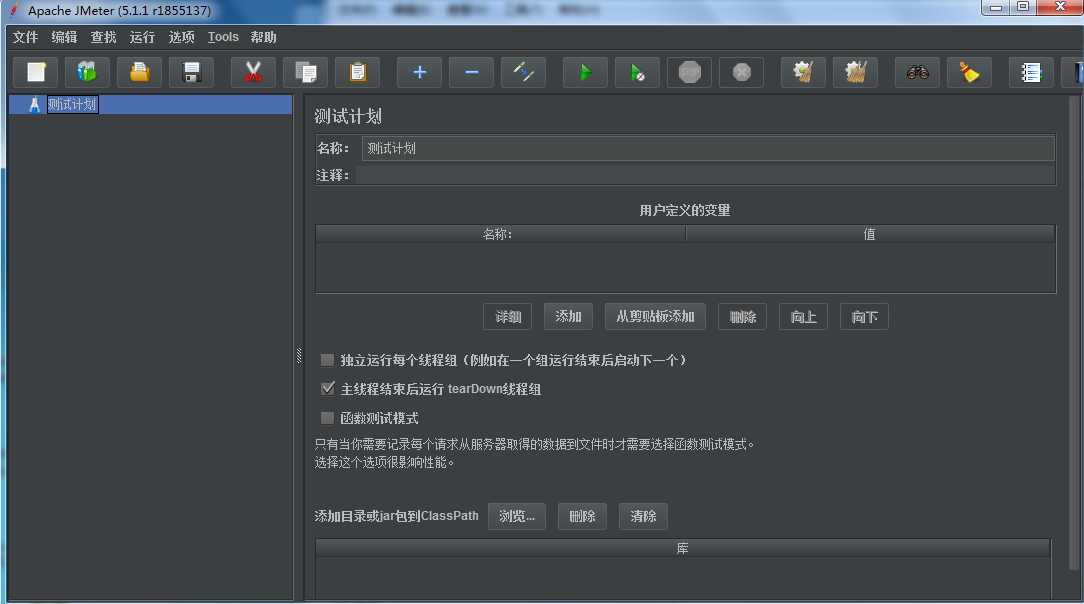
Task: Click the 从剪贴板添加 button
Action: point(655,317)
